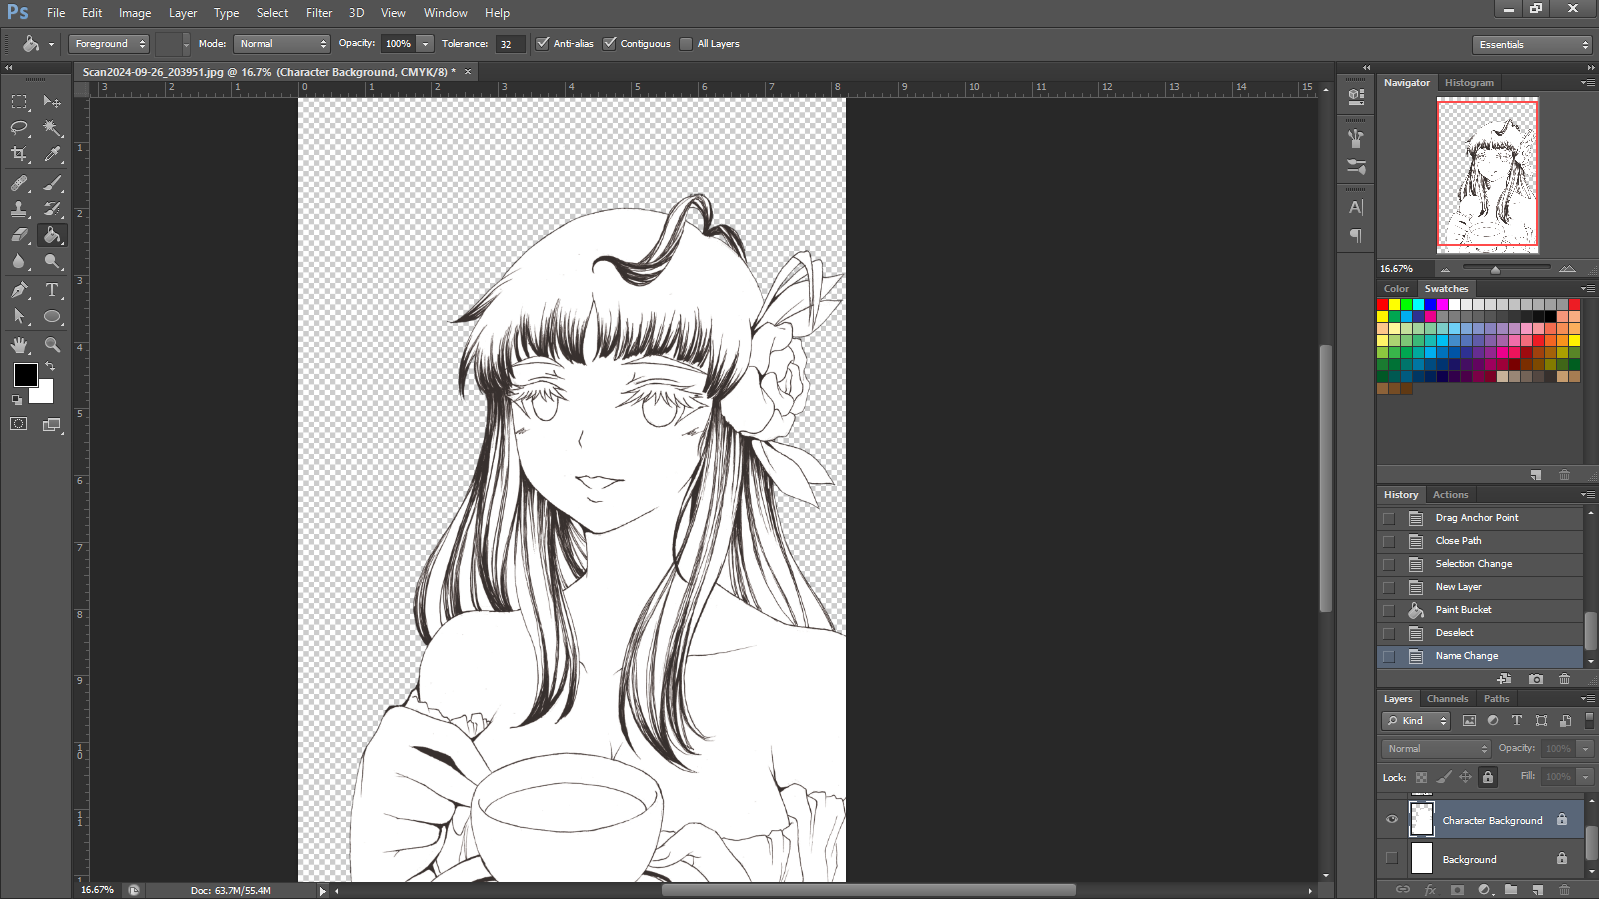1599x899 pixels.
Task: Expand the Essentials workspace dropdown
Action: (1531, 45)
